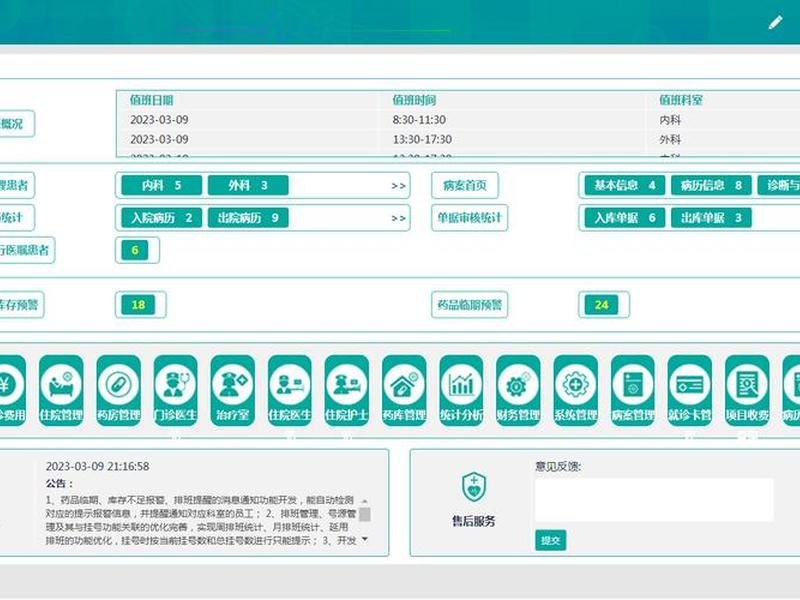800x600 pixels.
Task: Open 住院医生 inpatient doctor module
Action: point(290,390)
